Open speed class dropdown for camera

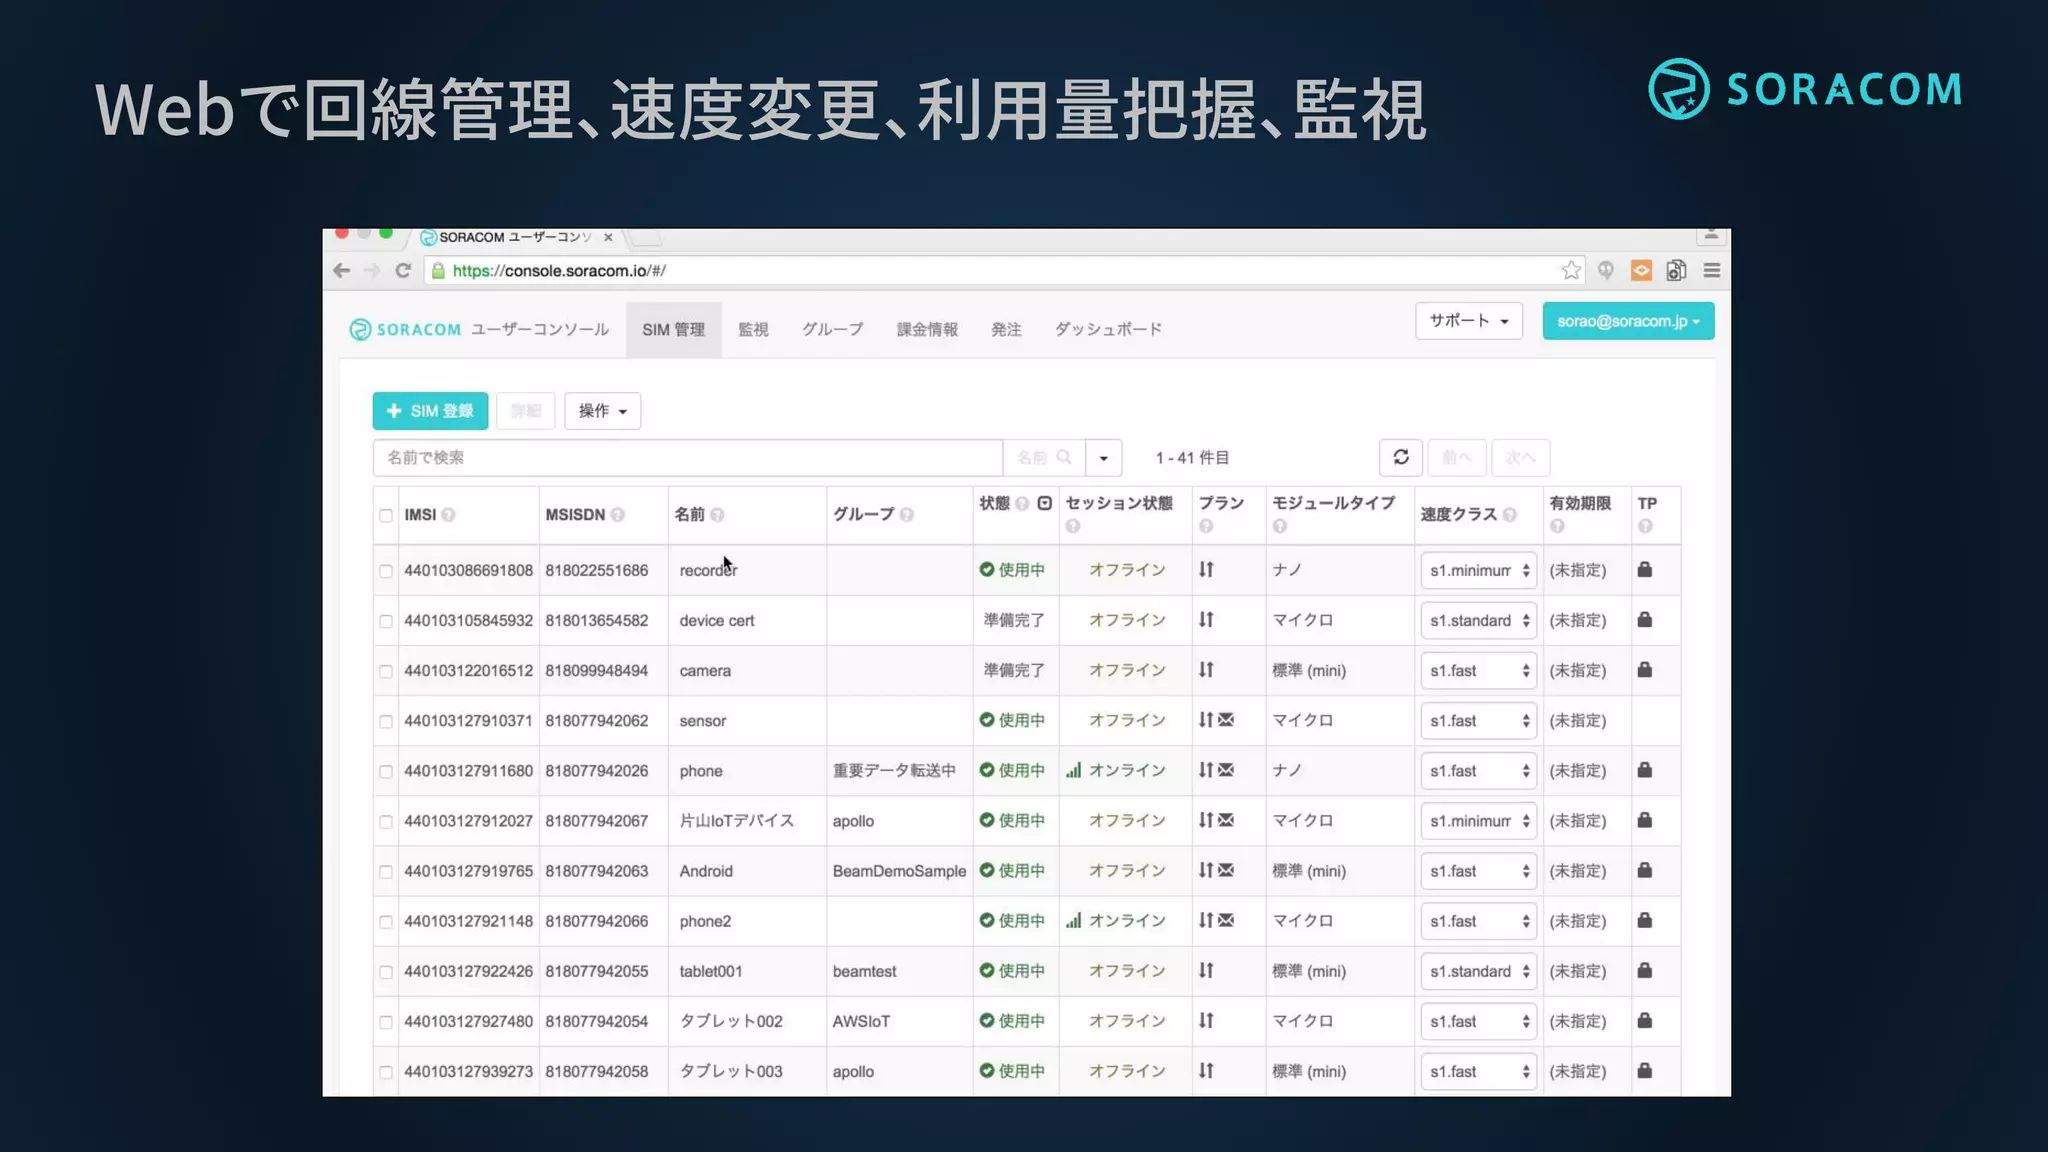coord(1478,670)
